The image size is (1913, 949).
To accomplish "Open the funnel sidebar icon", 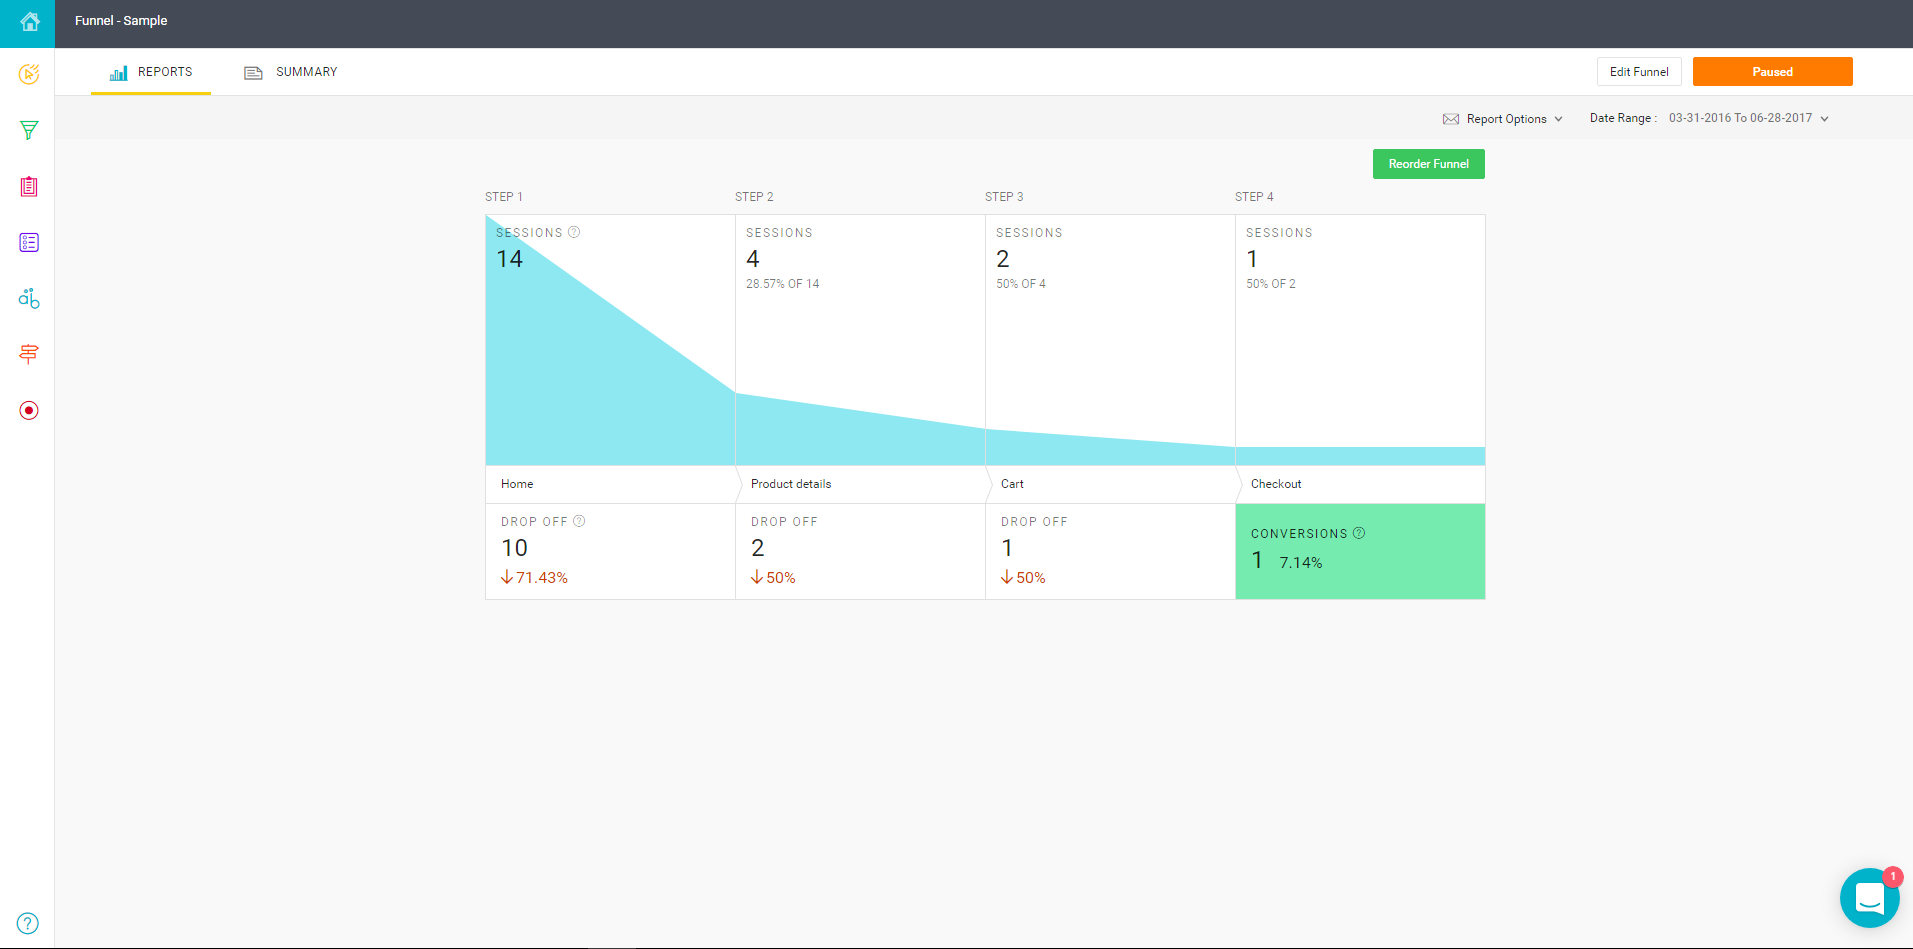I will tap(29, 130).
